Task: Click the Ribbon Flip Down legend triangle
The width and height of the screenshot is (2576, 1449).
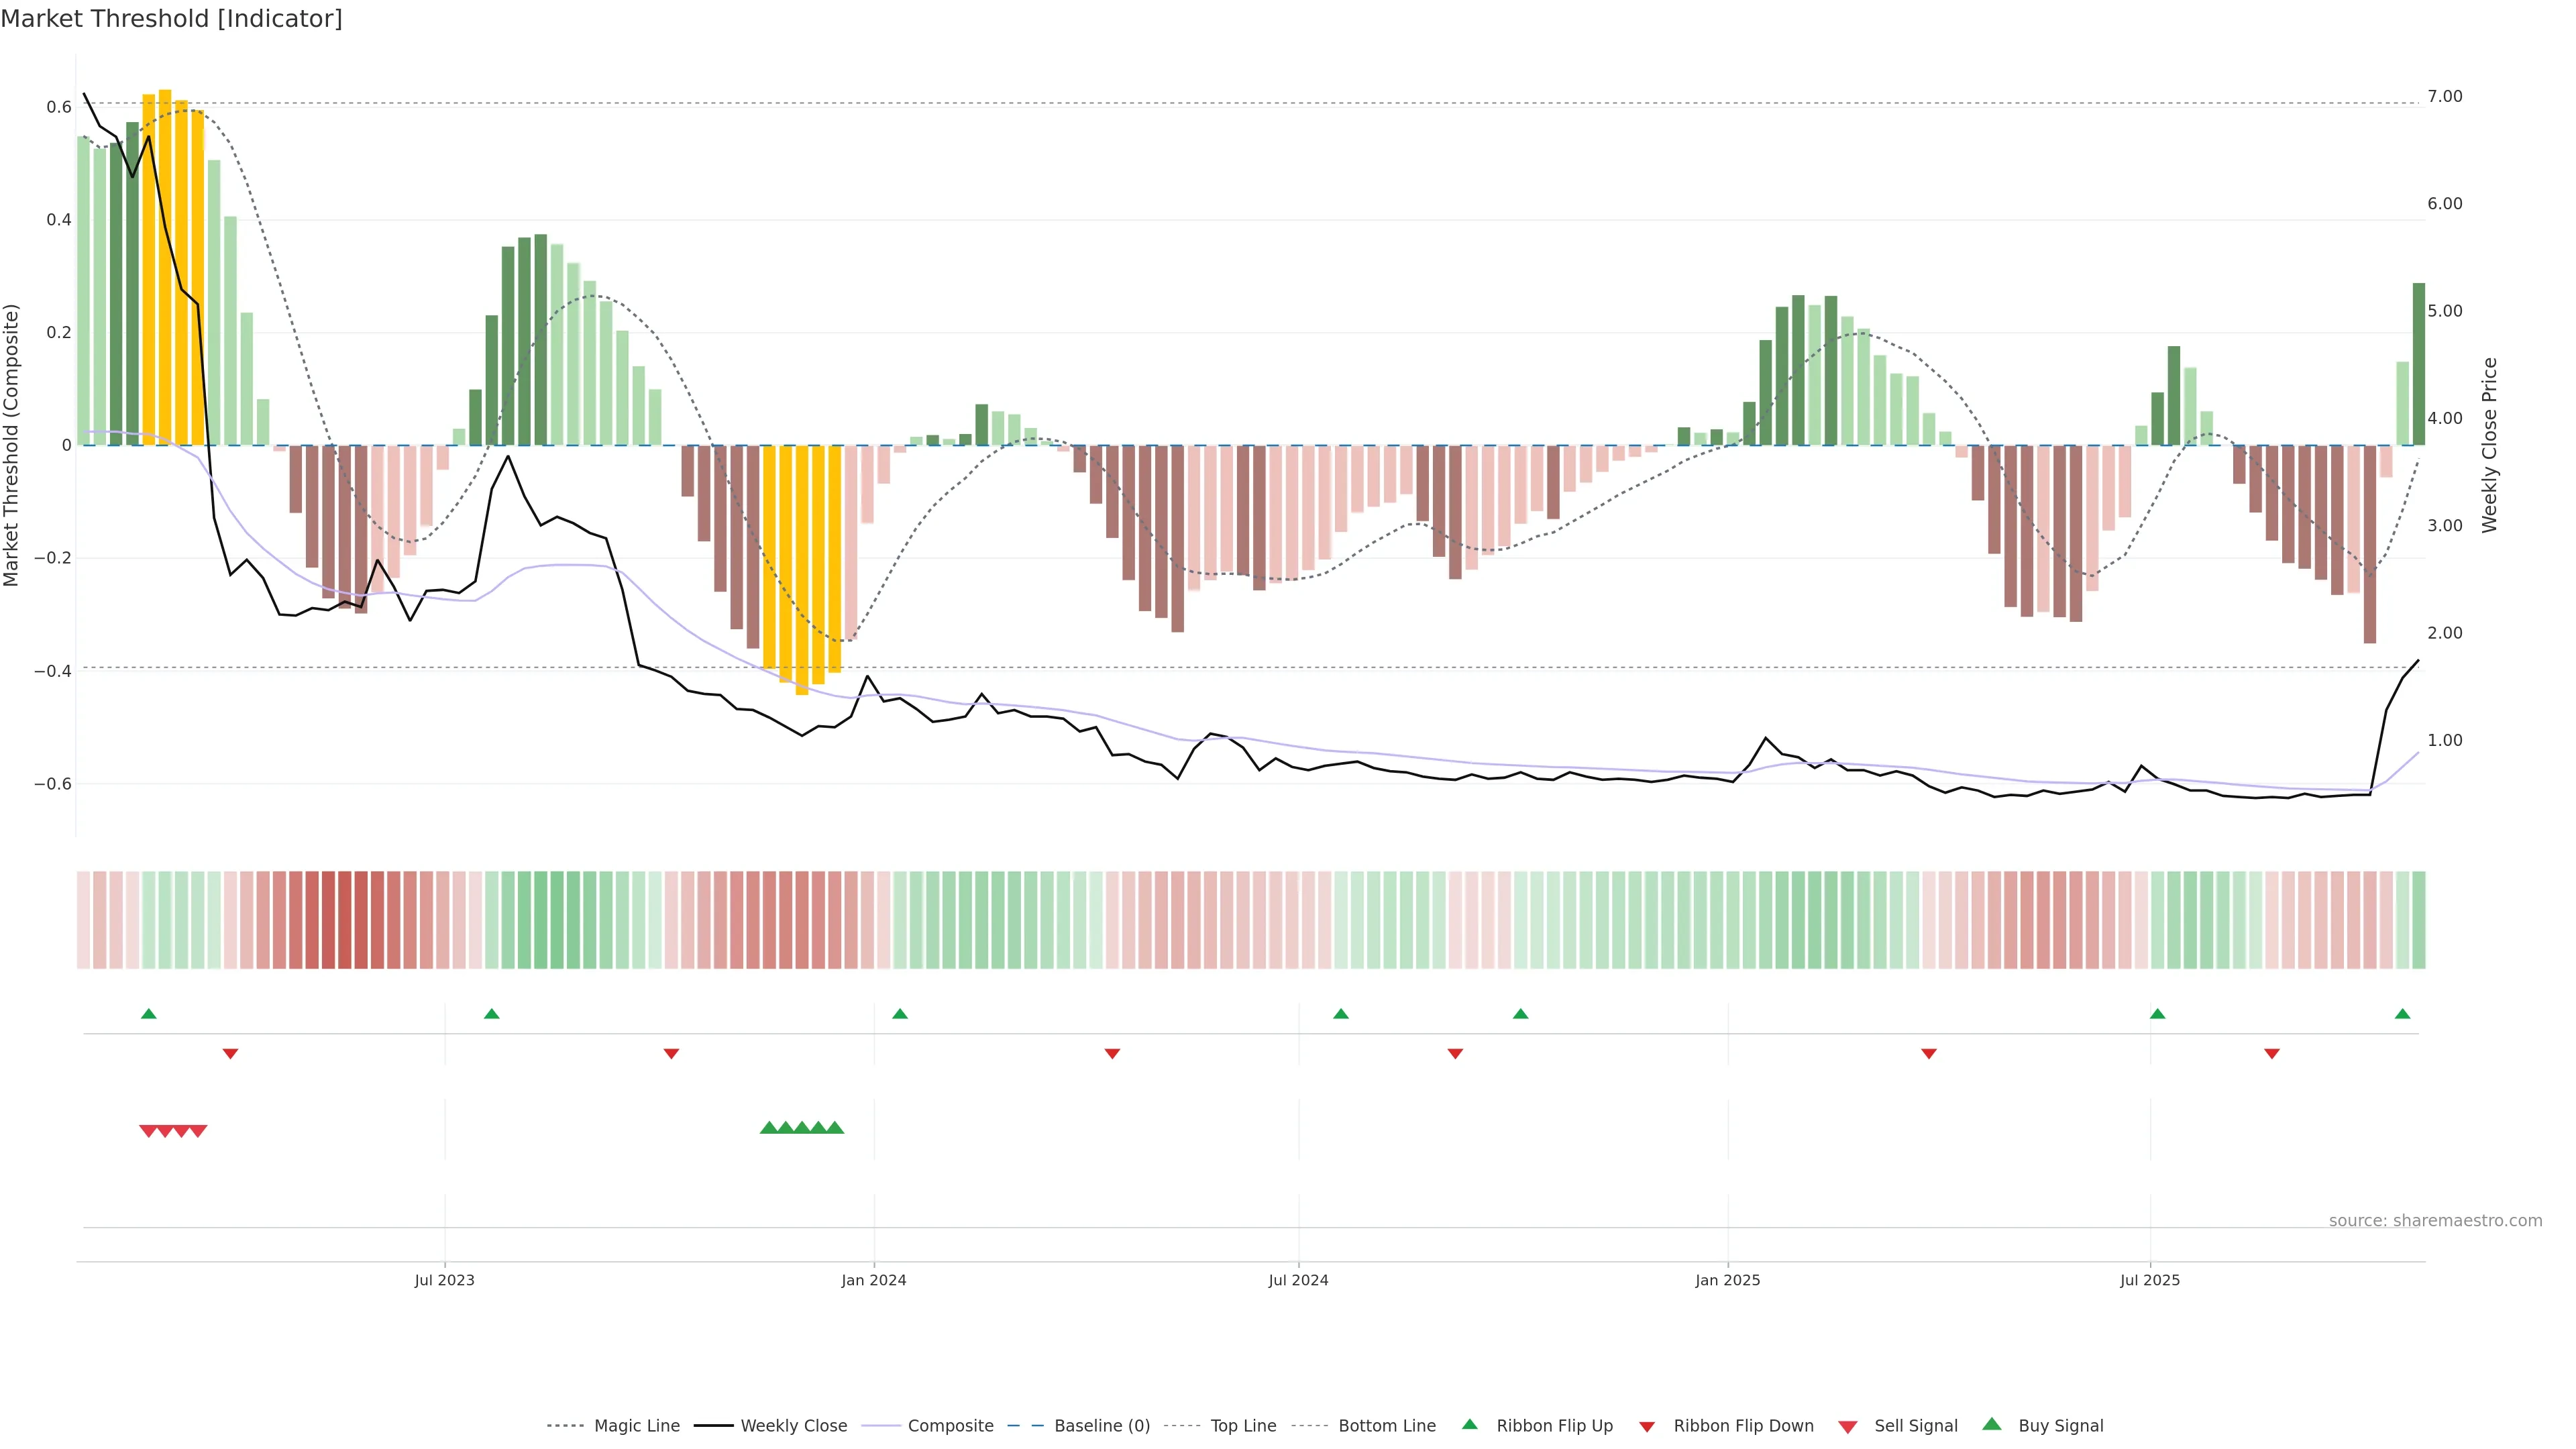Action: coord(1647,1427)
